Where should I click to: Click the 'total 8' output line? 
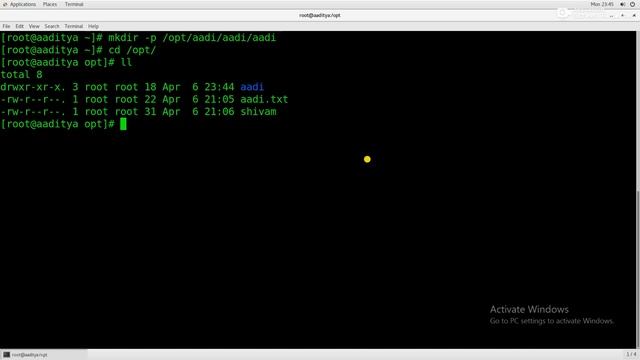point(21,75)
